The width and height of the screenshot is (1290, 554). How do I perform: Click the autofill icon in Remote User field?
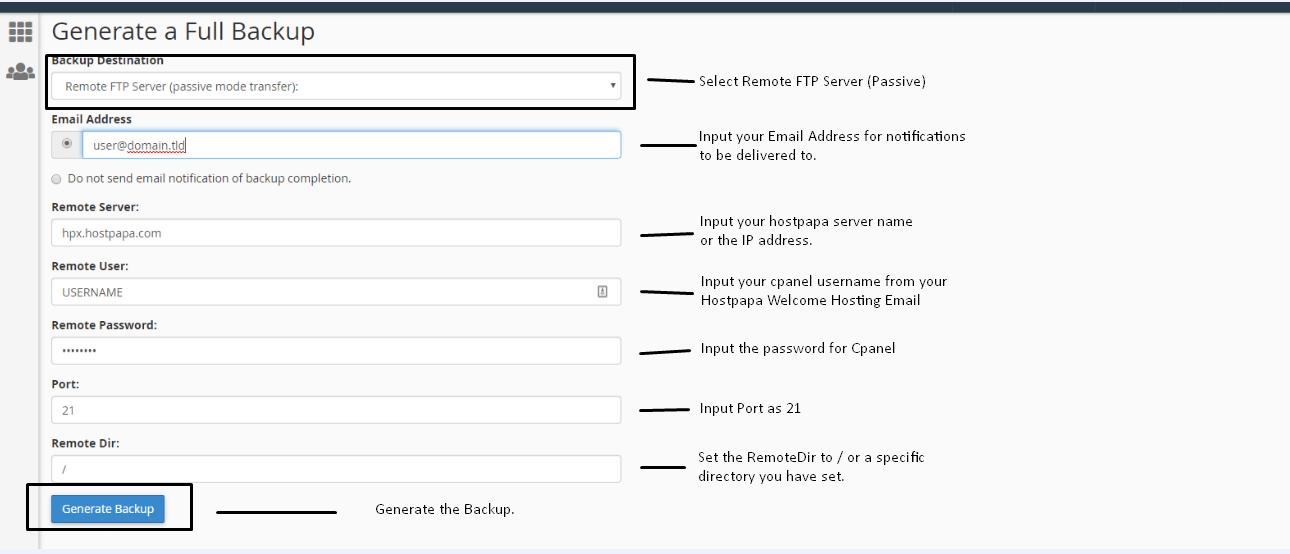pyautogui.click(x=603, y=292)
